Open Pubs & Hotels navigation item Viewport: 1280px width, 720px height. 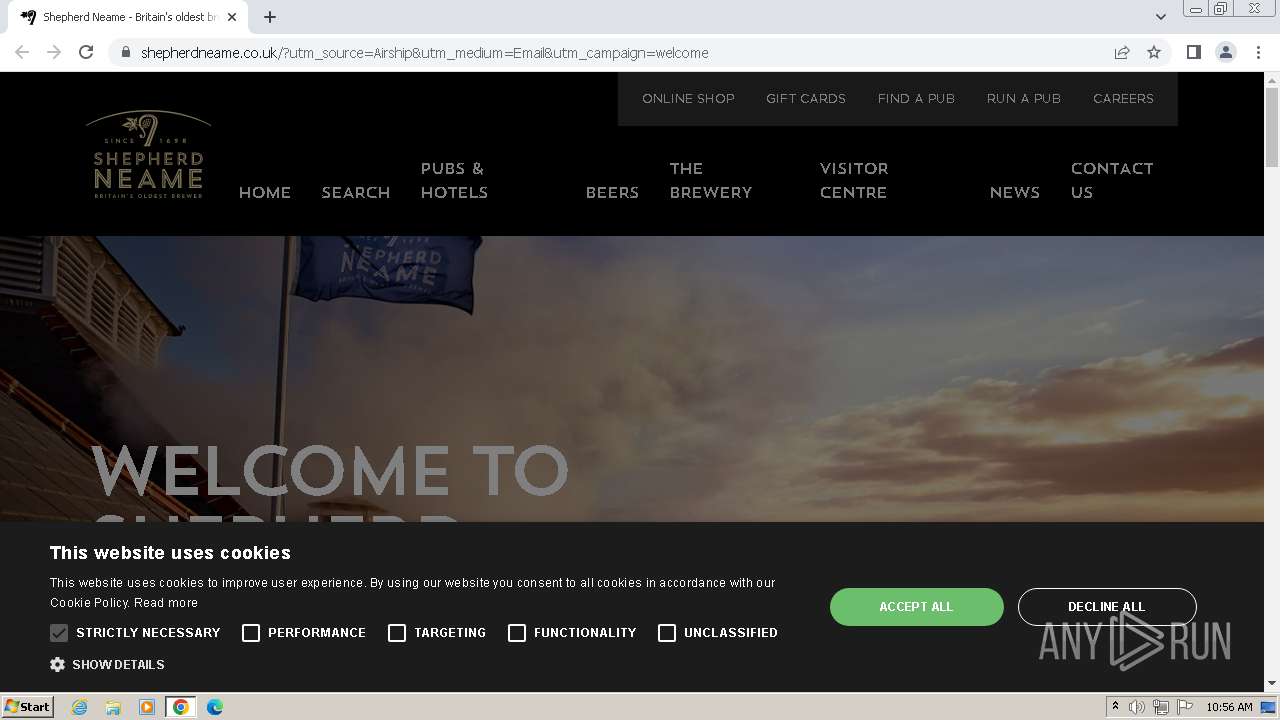[x=454, y=180]
